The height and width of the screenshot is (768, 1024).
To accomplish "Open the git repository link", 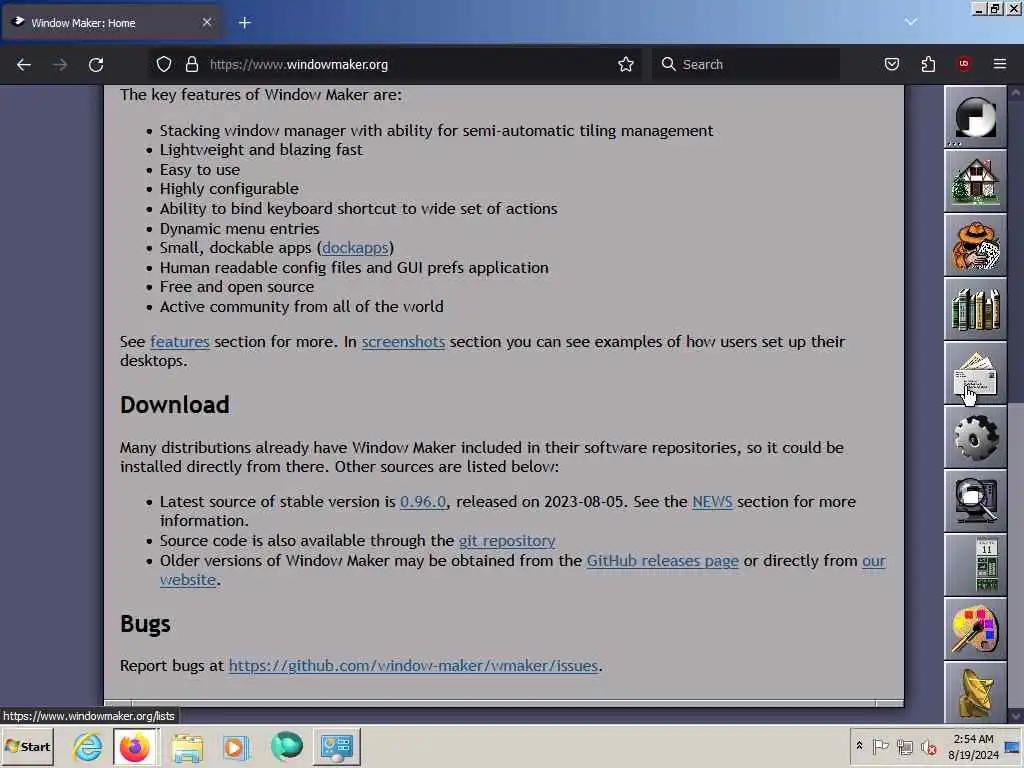I will click(507, 541).
